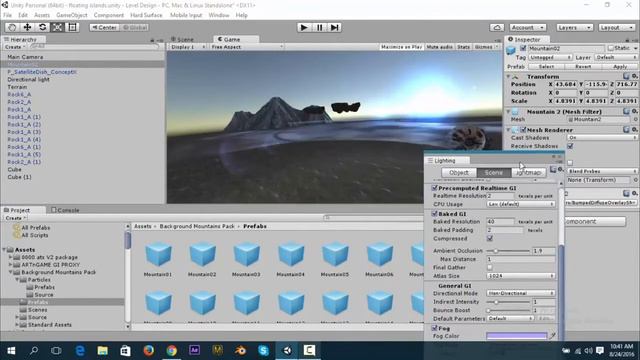Toggle the Center pivot button

(104, 27)
